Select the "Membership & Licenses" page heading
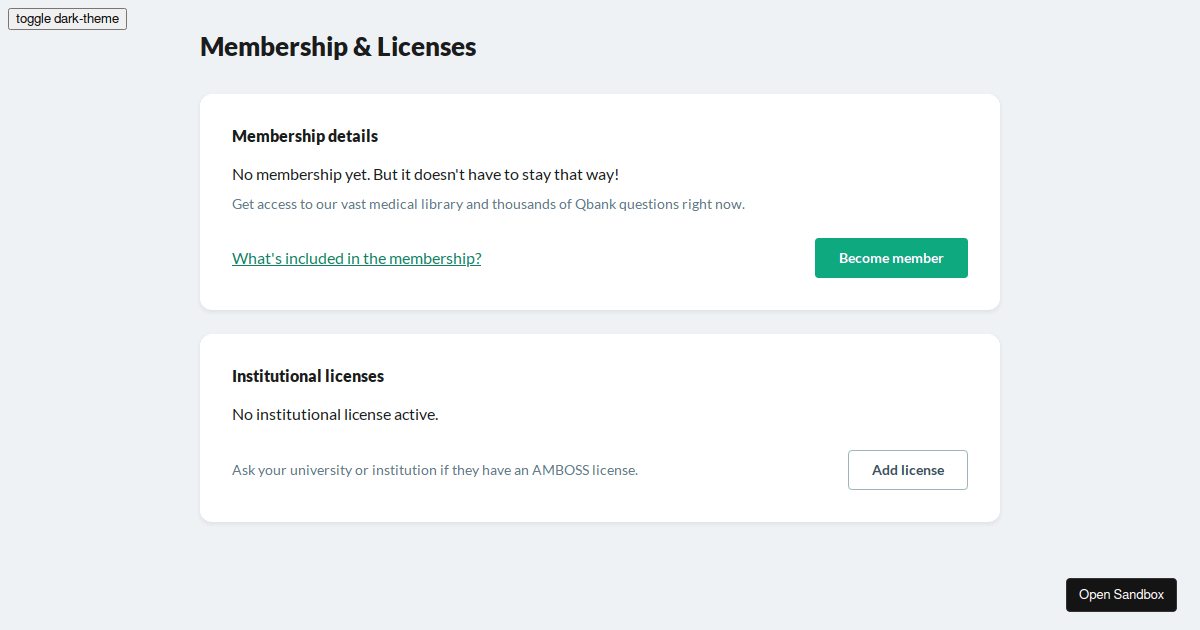Screen dimensions: 1200x630 tap(338, 46)
